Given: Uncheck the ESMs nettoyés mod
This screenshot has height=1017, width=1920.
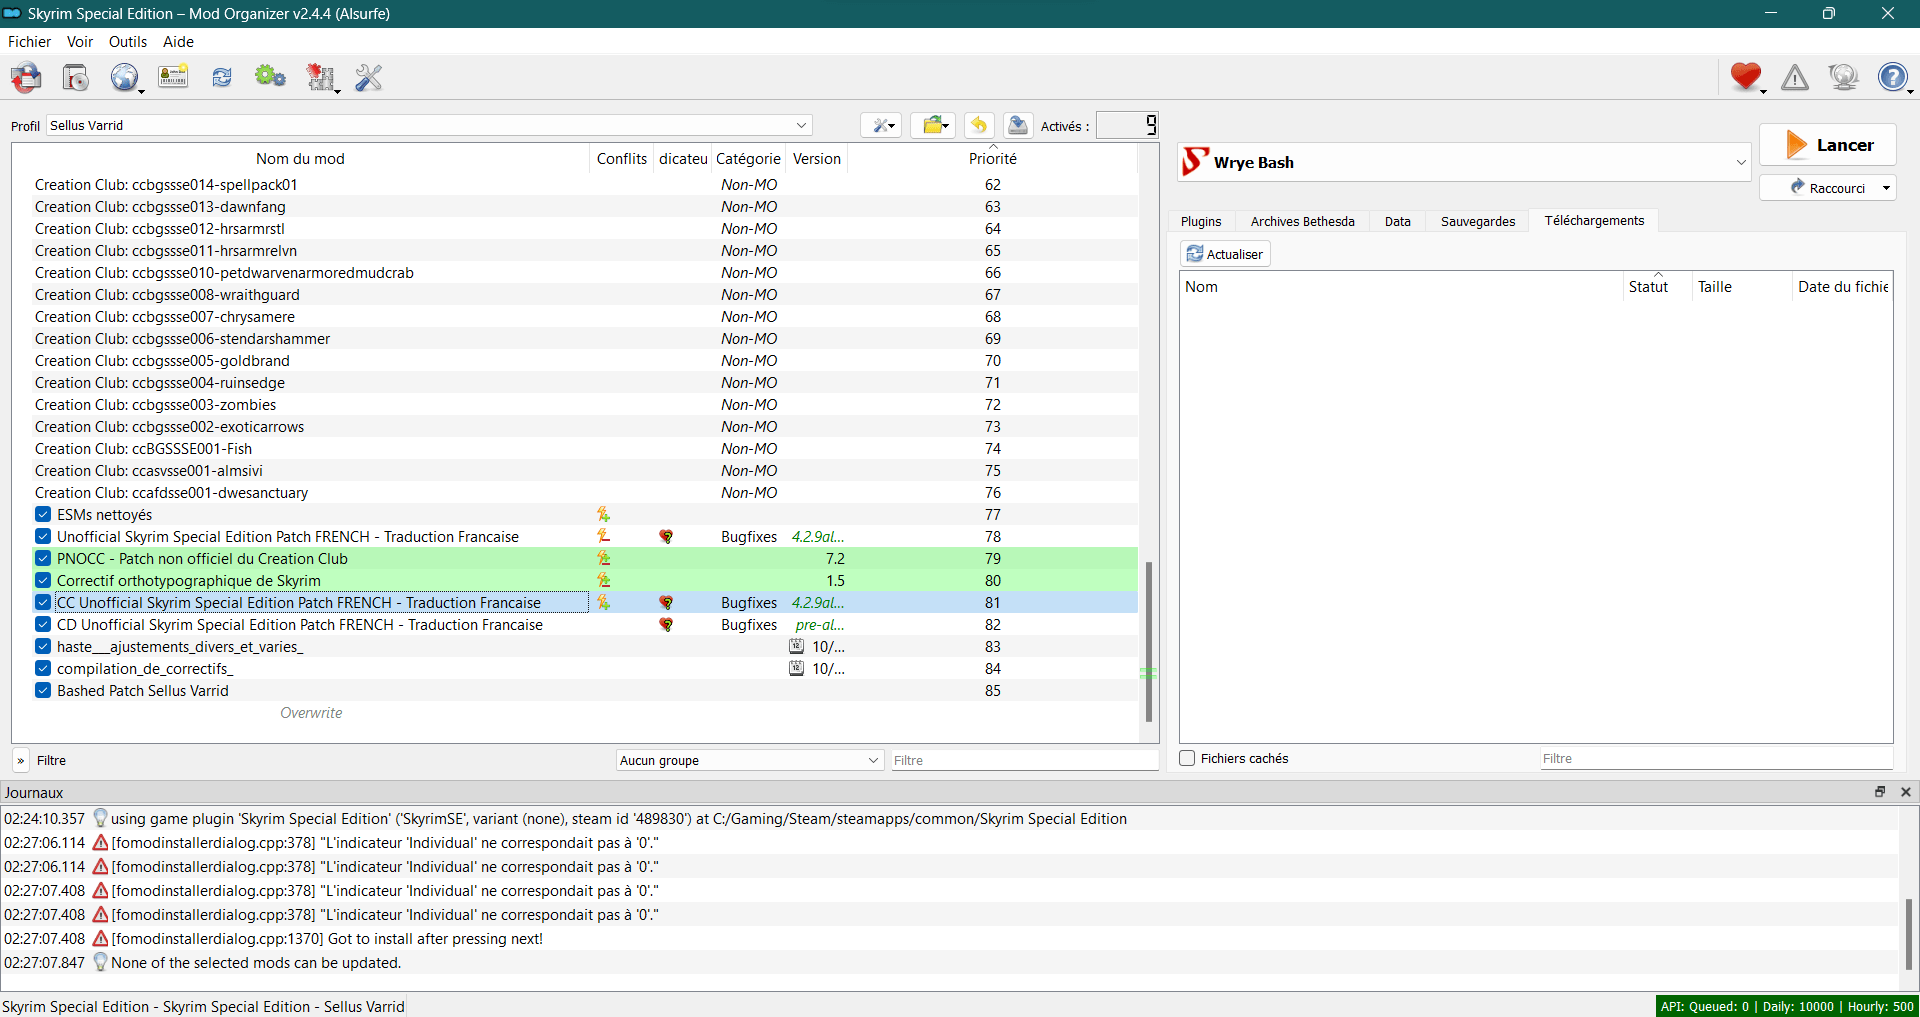Looking at the screenshot, I should (43, 514).
